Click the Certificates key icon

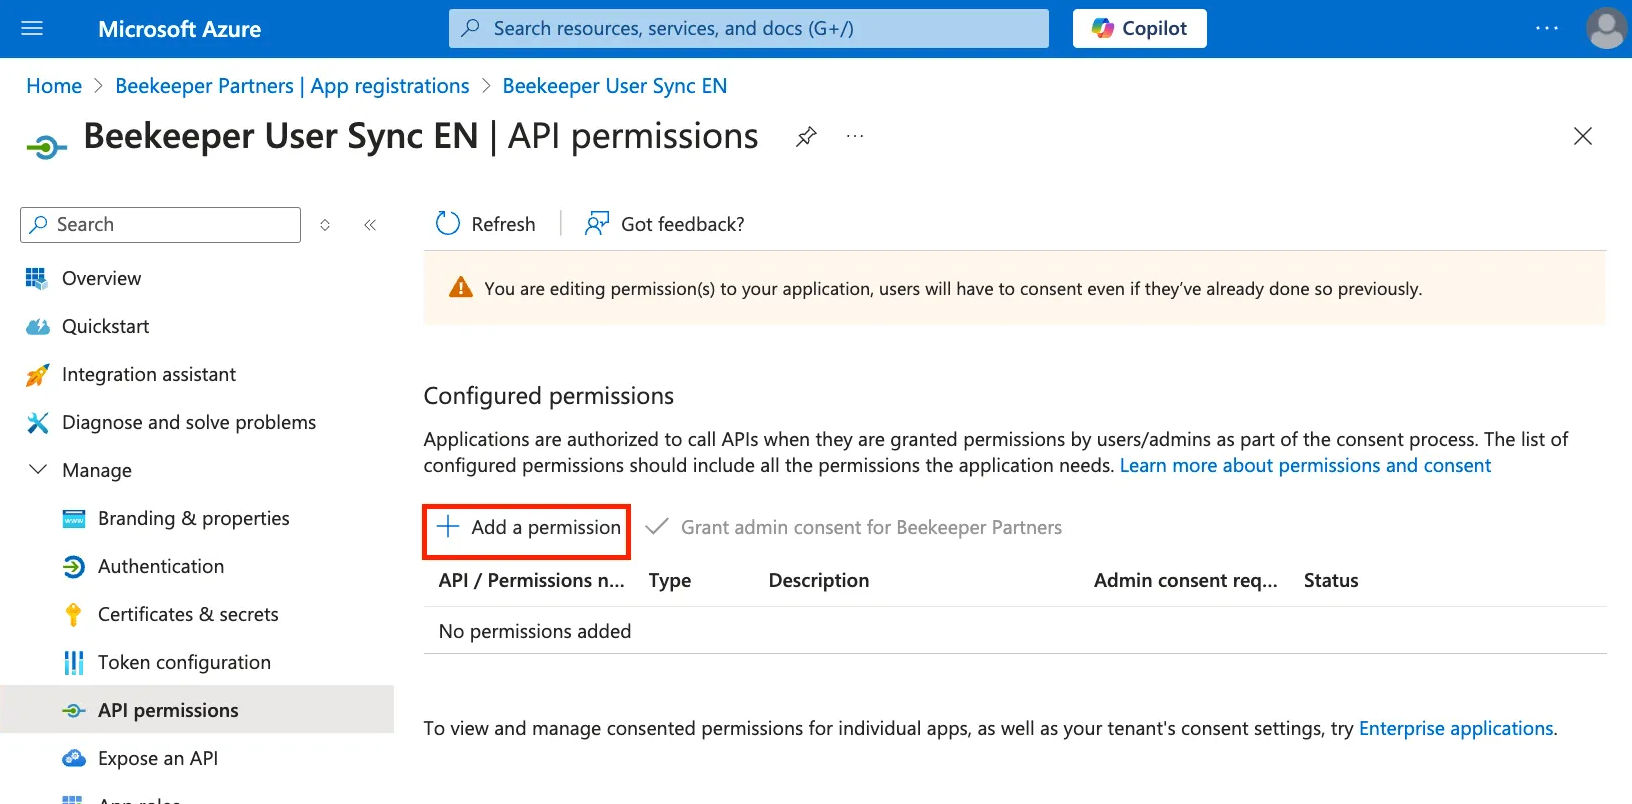pos(73,615)
